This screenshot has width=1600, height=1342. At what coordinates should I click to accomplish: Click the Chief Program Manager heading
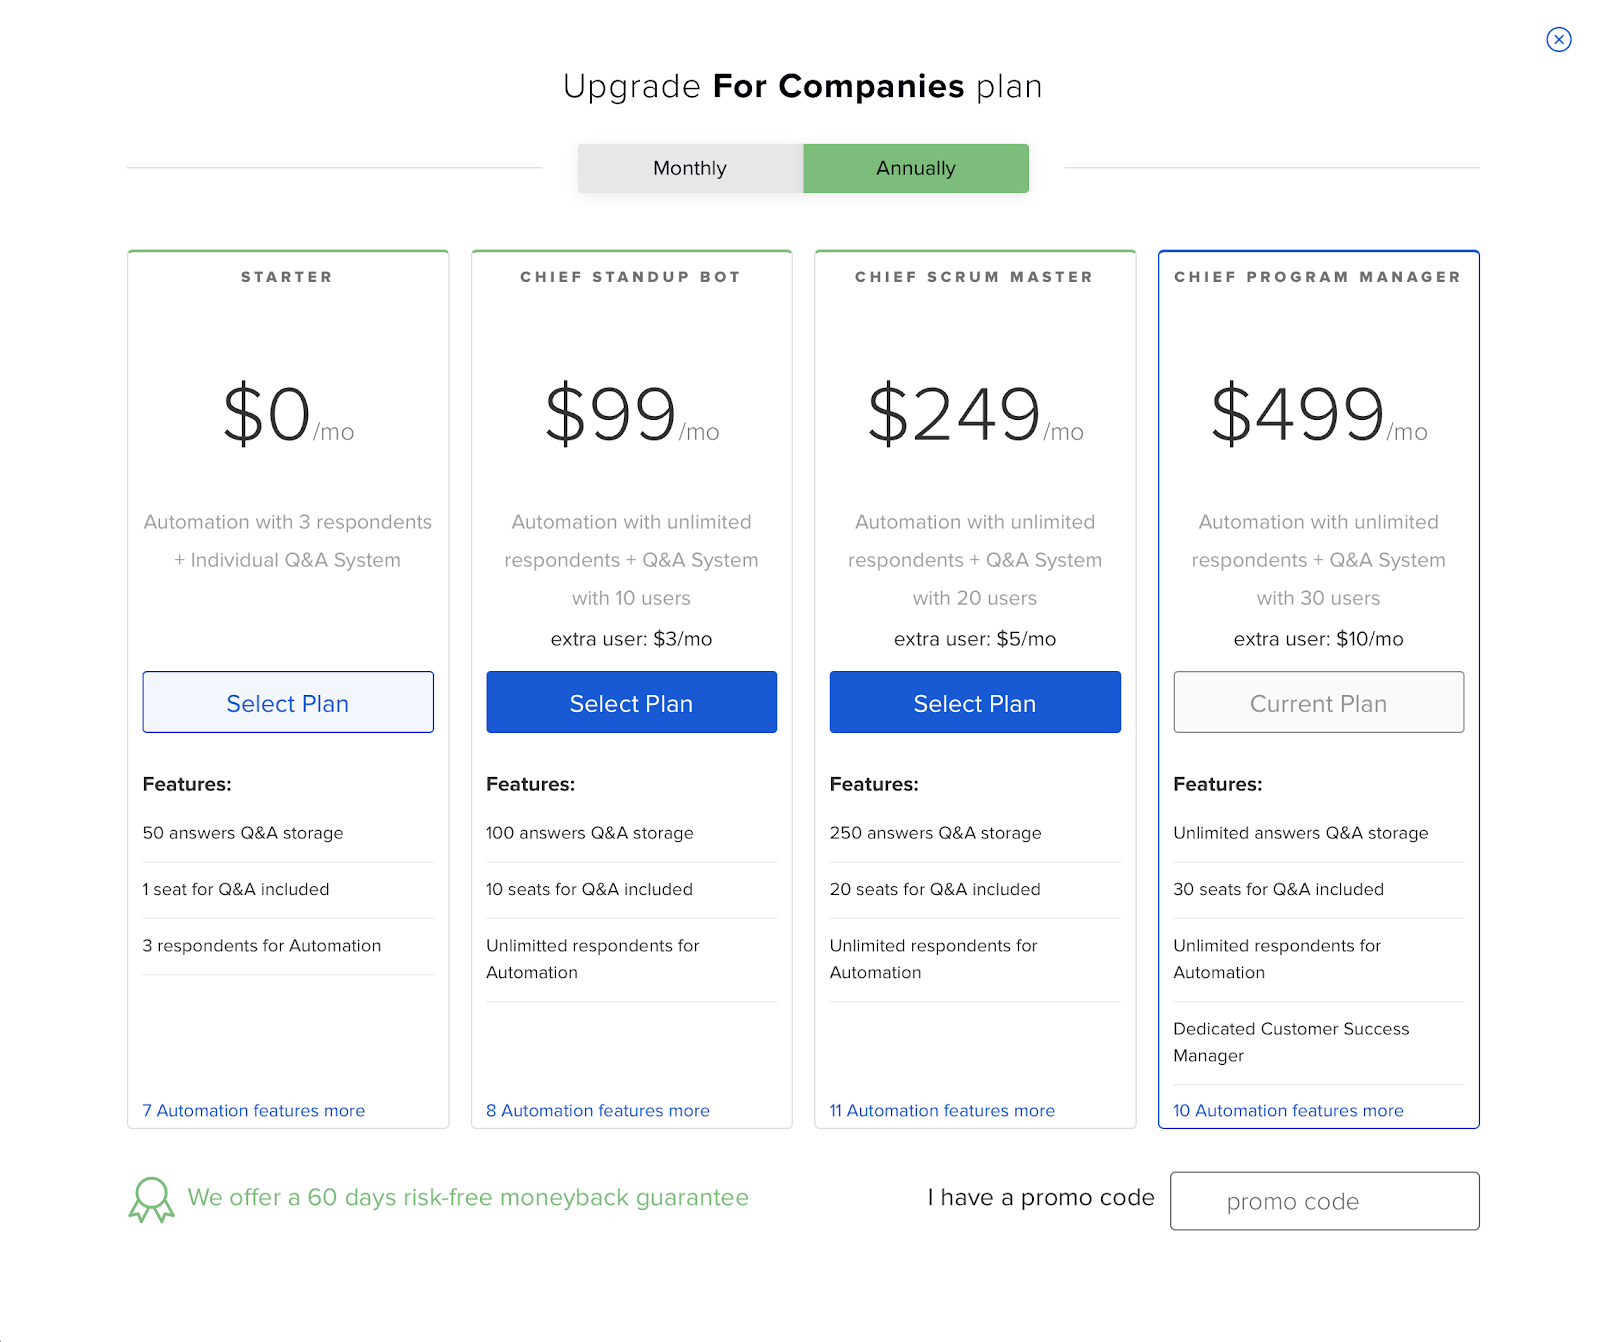click(1318, 277)
